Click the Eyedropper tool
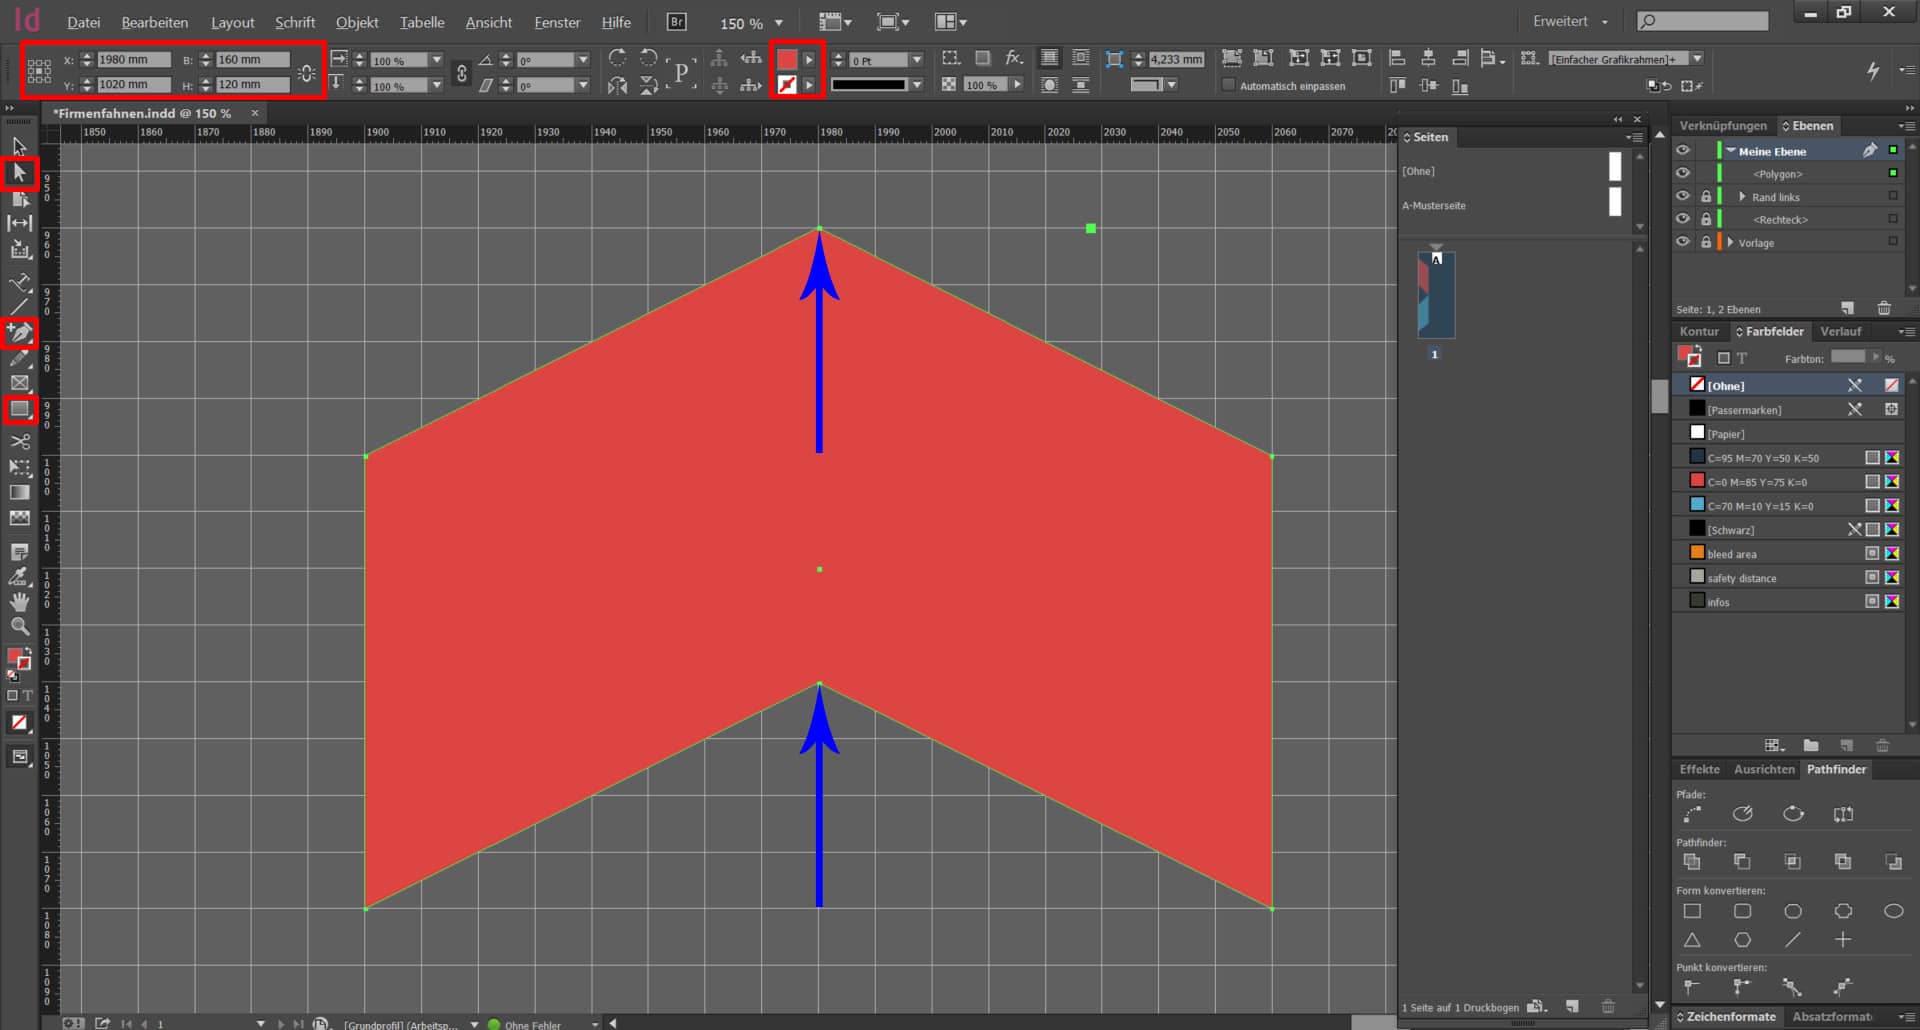This screenshot has width=1920, height=1030. (x=19, y=576)
